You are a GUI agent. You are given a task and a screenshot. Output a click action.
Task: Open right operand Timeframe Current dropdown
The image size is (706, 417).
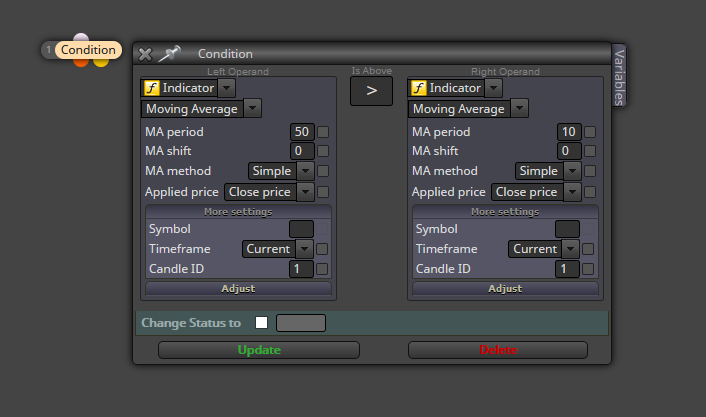click(544, 249)
